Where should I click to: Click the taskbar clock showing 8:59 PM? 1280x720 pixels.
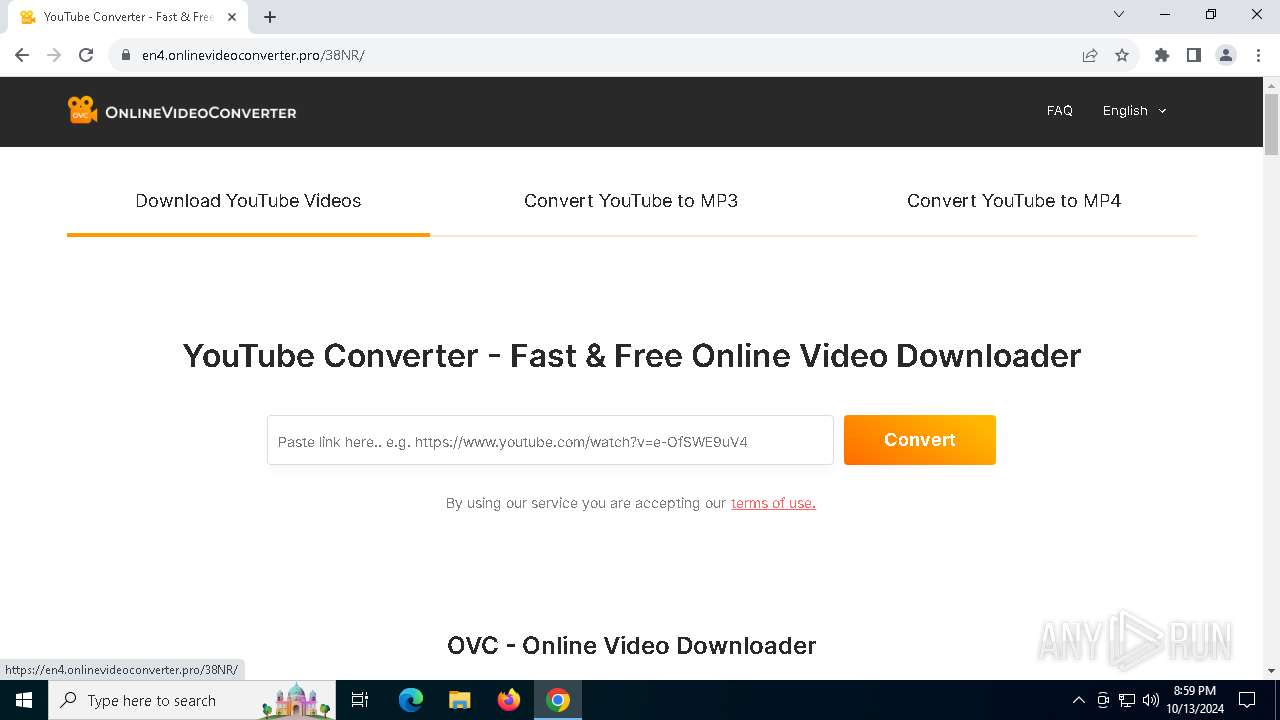(x=1194, y=700)
